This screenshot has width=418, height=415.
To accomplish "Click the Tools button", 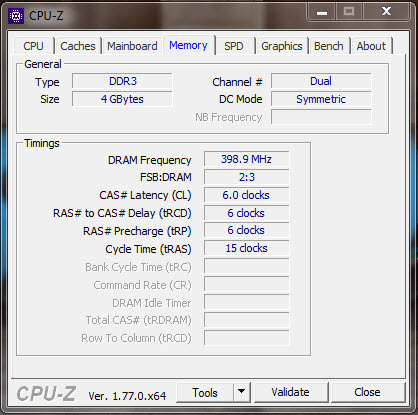I will [205, 392].
